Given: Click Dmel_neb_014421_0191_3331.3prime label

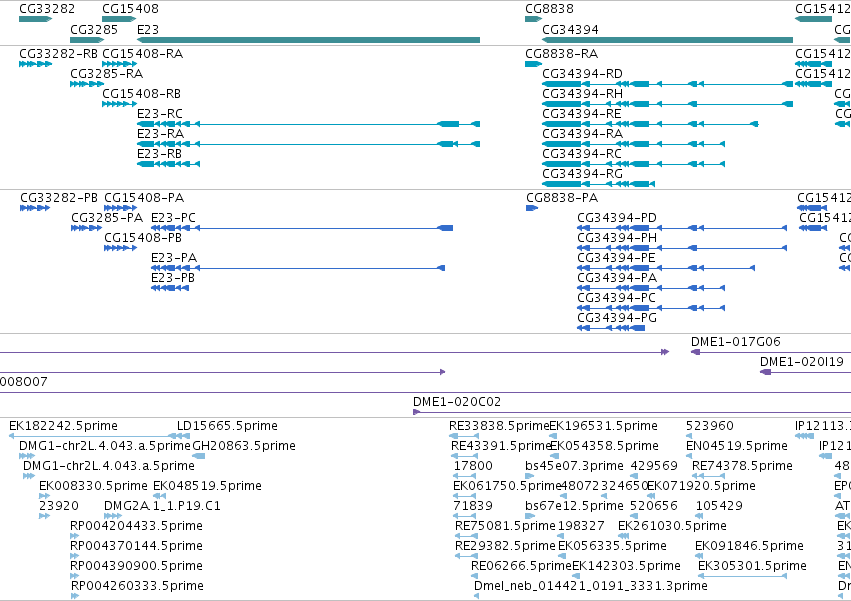Looking at the screenshot, I should click(590, 586).
